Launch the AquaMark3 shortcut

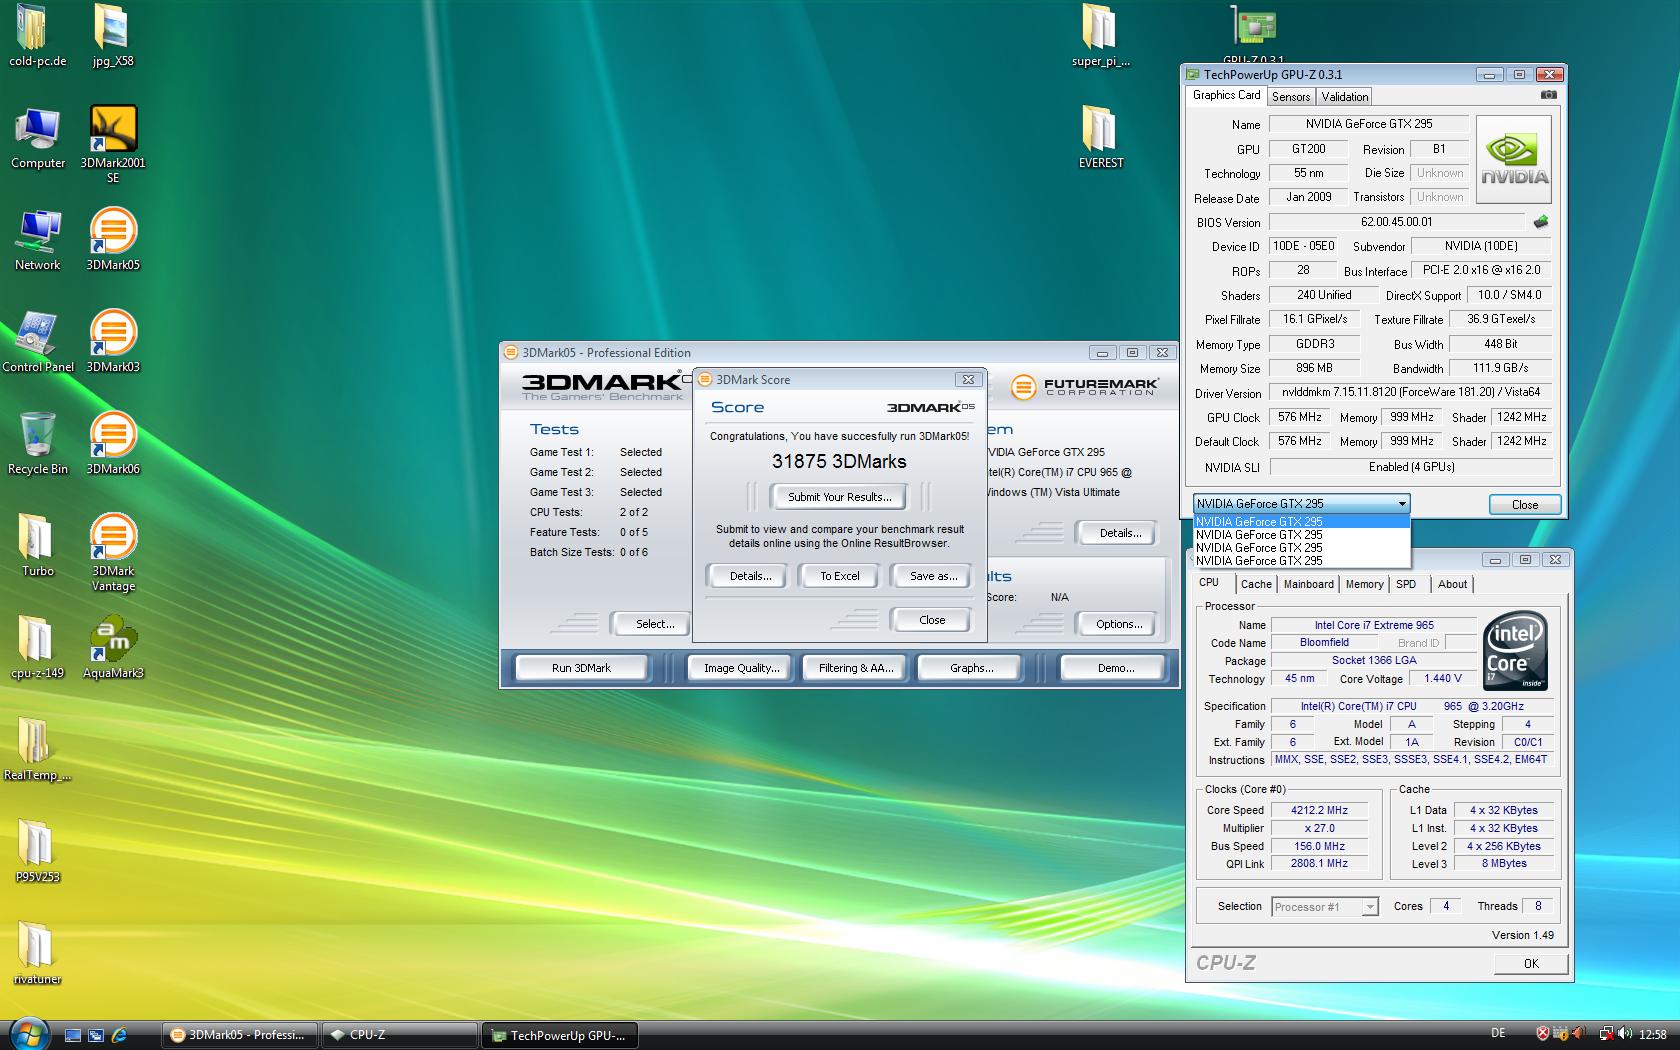(113, 649)
